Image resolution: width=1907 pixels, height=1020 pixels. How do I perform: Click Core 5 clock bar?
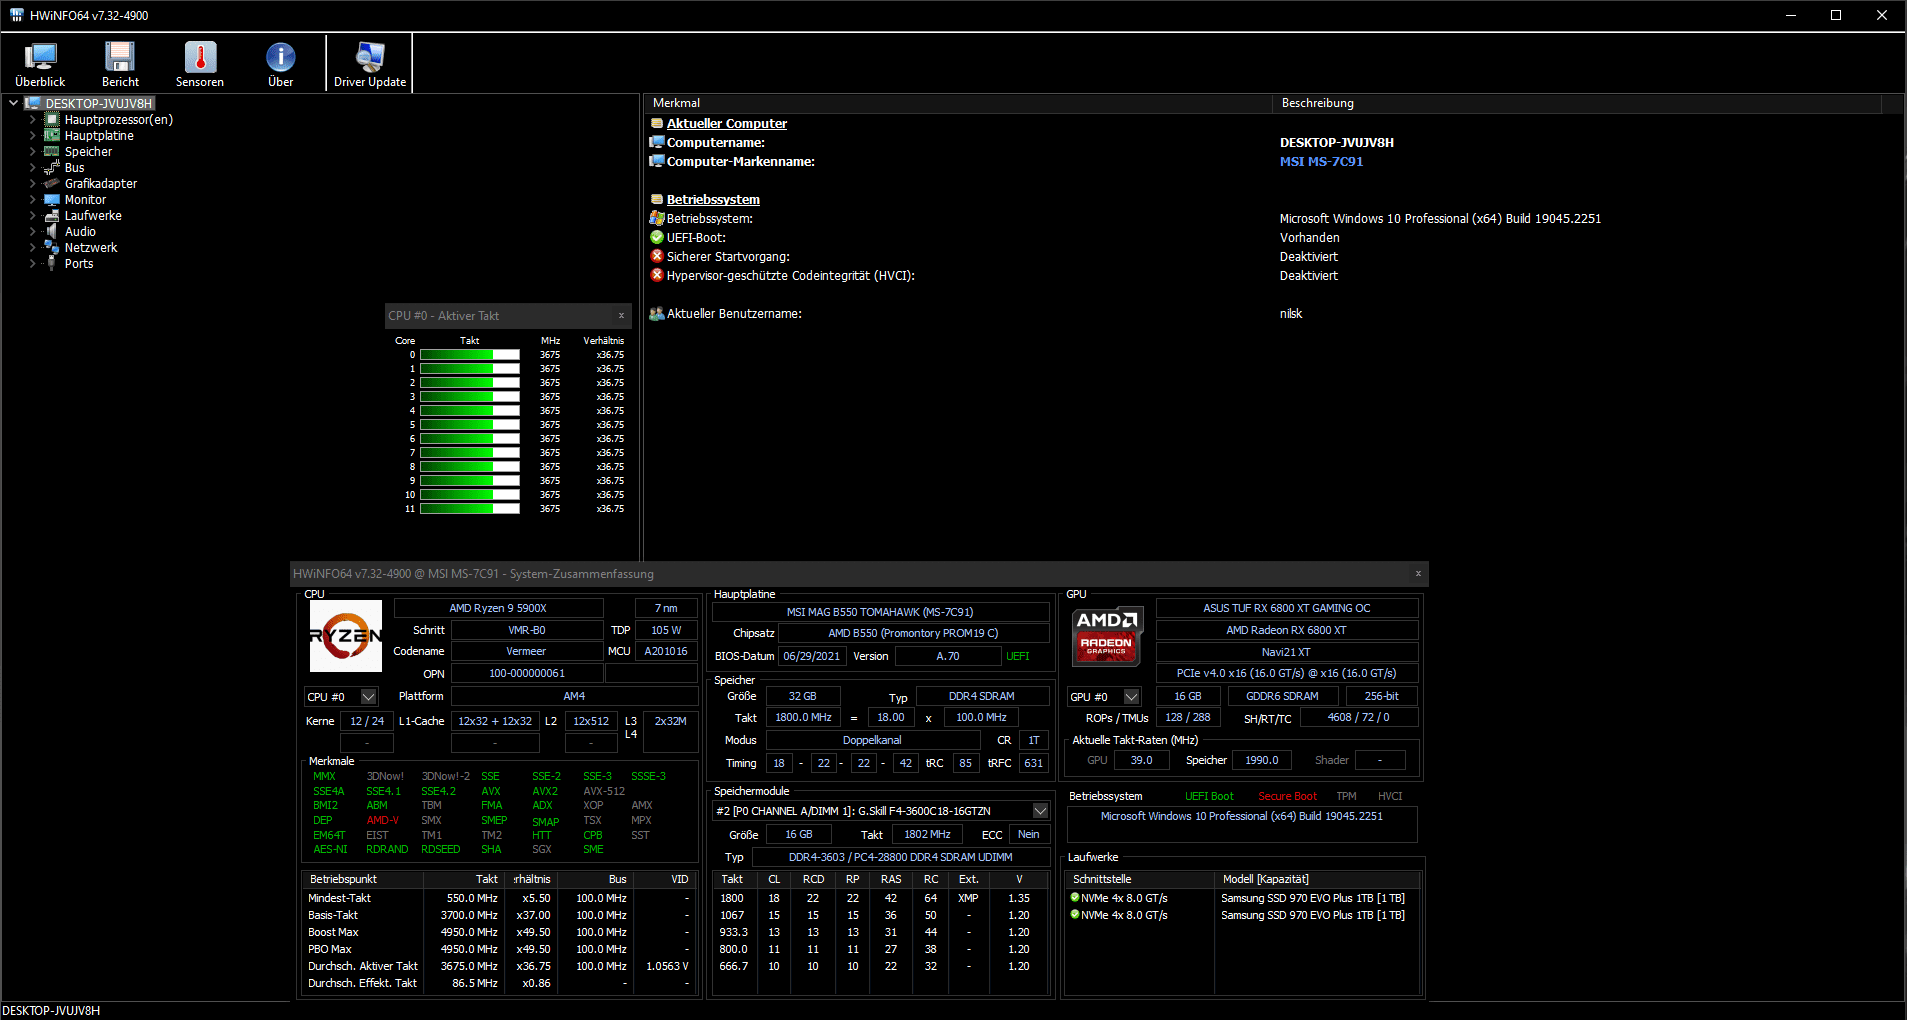click(x=470, y=425)
